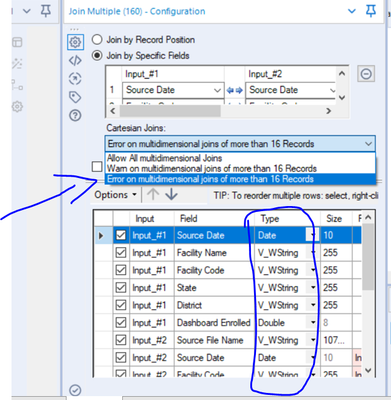Image resolution: width=391 pixels, height=400 pixels.
Task: Click the layout icon in left sidebar
Action: click(x=17, y=42)
